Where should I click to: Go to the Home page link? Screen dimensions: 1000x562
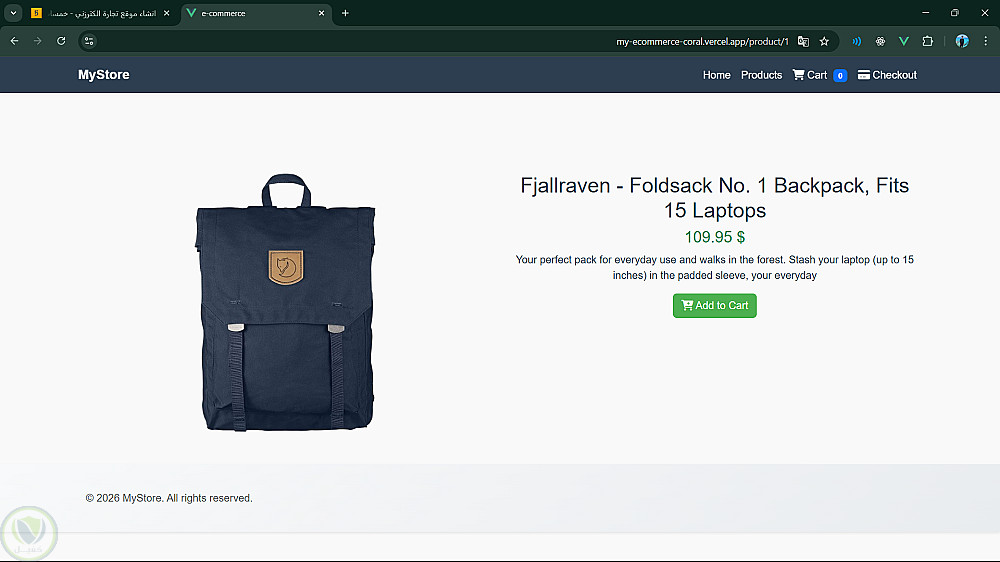pos(716,75)
